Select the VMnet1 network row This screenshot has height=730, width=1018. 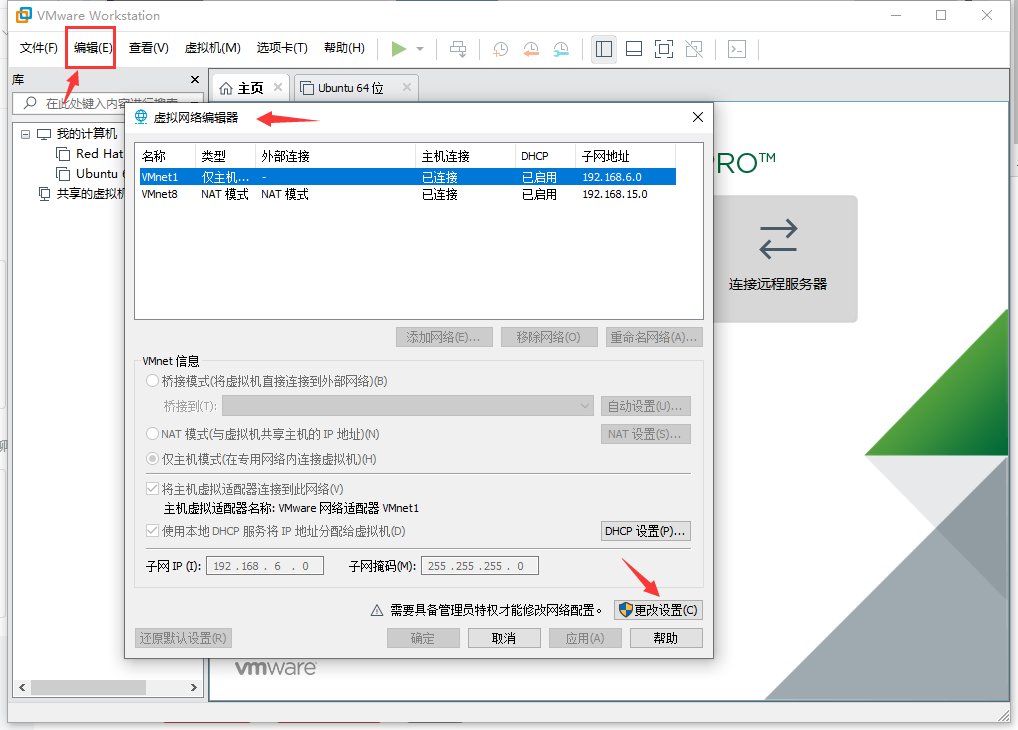408,177
